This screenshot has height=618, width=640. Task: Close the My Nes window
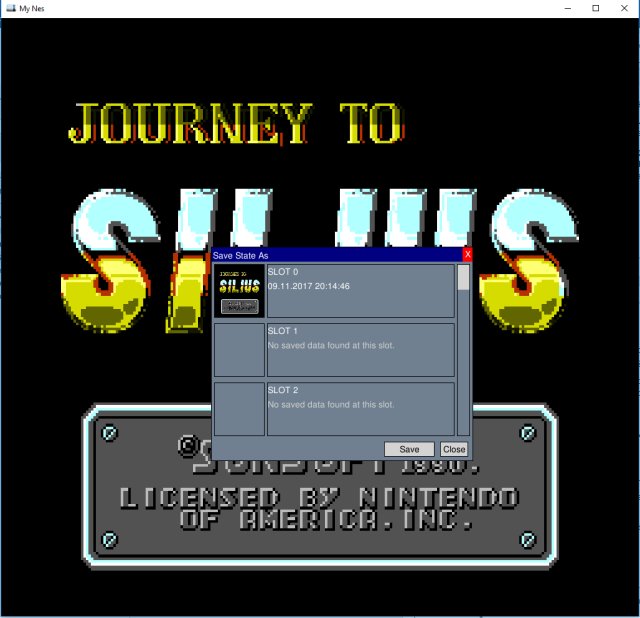tap(624, 9)
